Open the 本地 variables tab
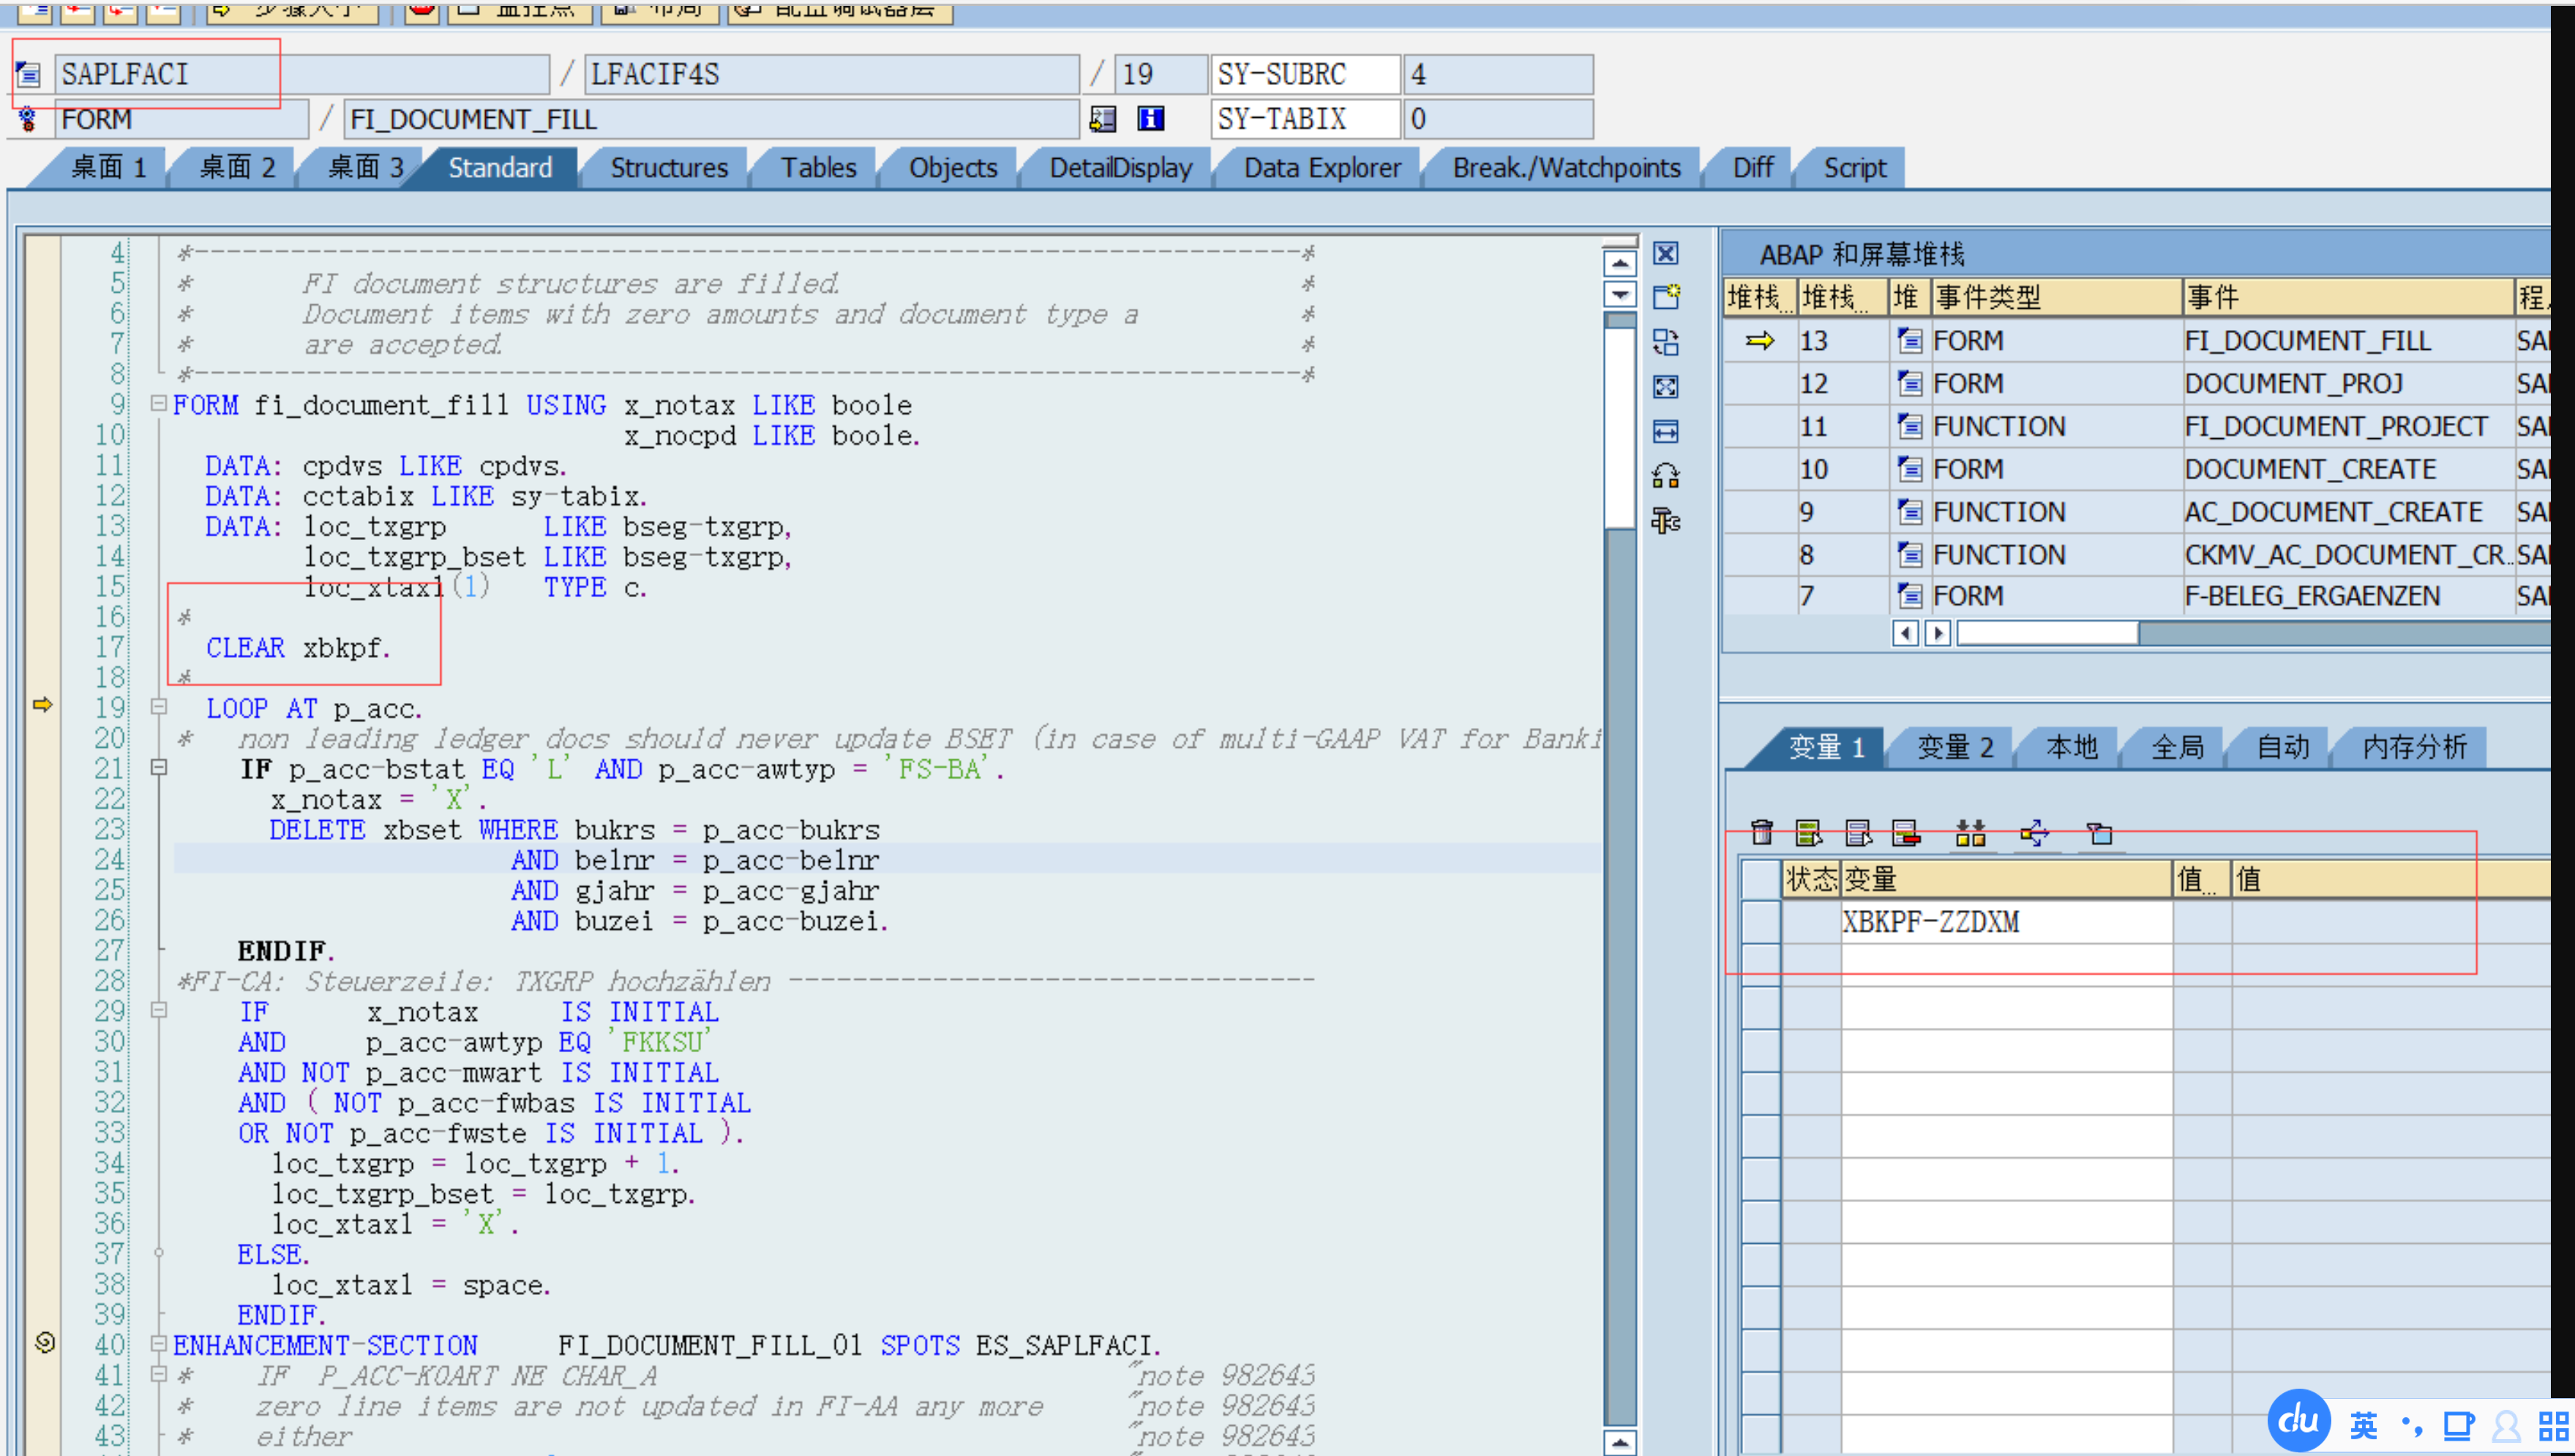 2072,747
